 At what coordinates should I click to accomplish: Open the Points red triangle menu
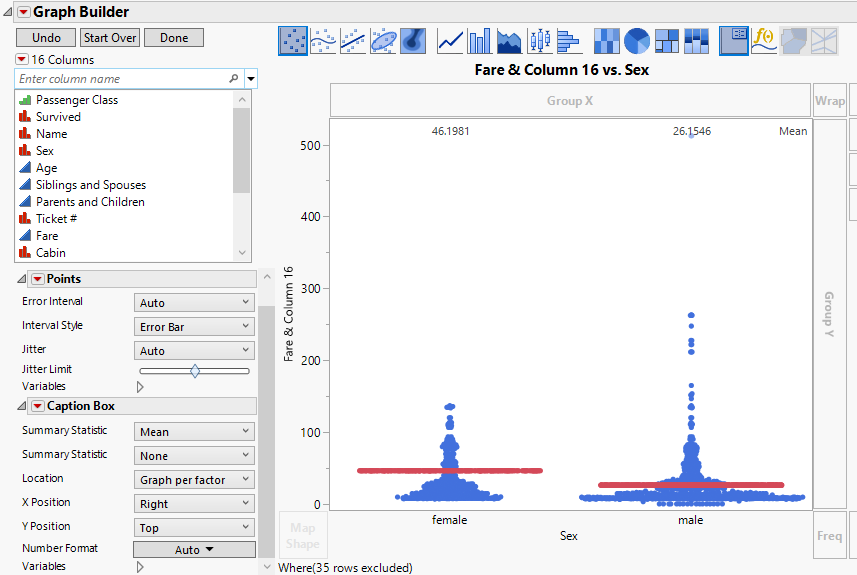pos(38,279)
